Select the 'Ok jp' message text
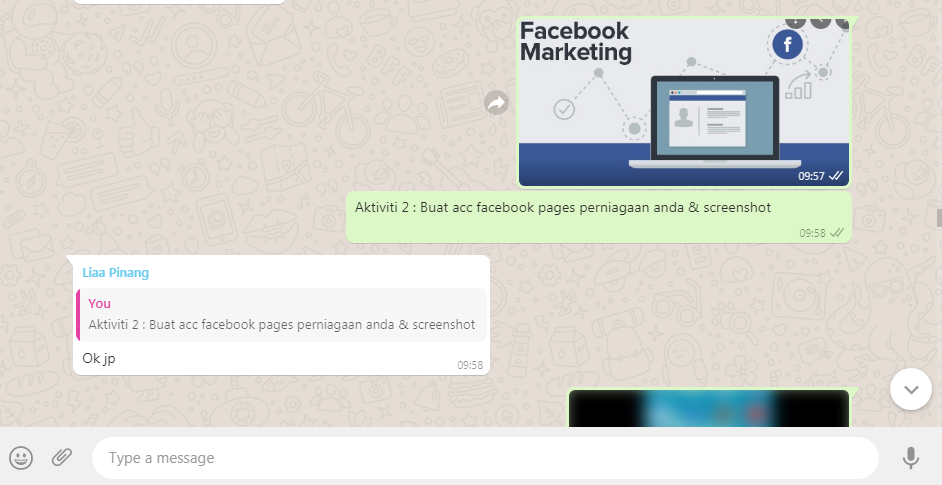This screenshot has height=485, width=942. click(x=99, y=358)
